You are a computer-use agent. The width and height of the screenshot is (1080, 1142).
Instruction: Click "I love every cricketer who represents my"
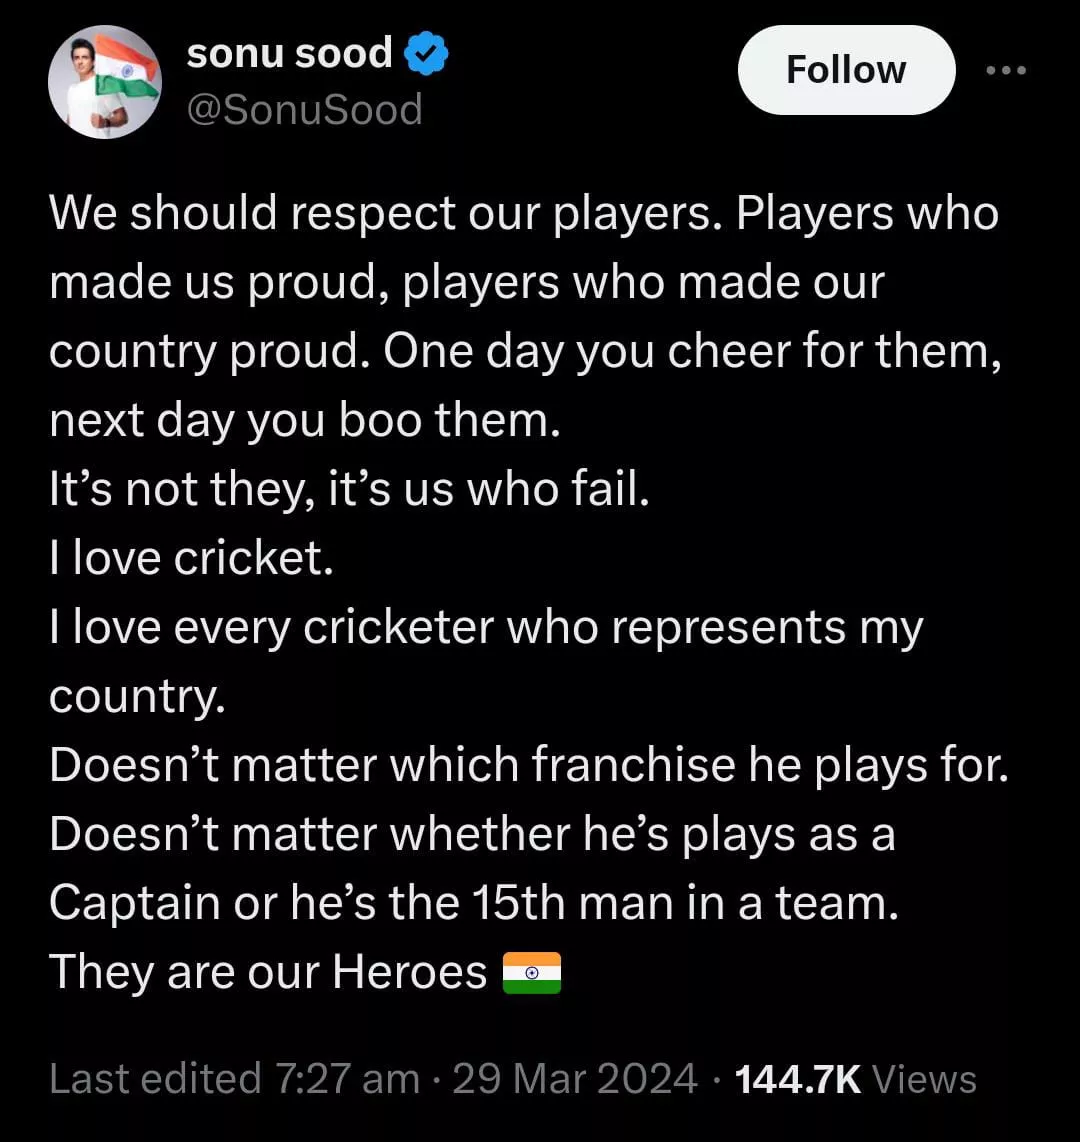[486, 628]
